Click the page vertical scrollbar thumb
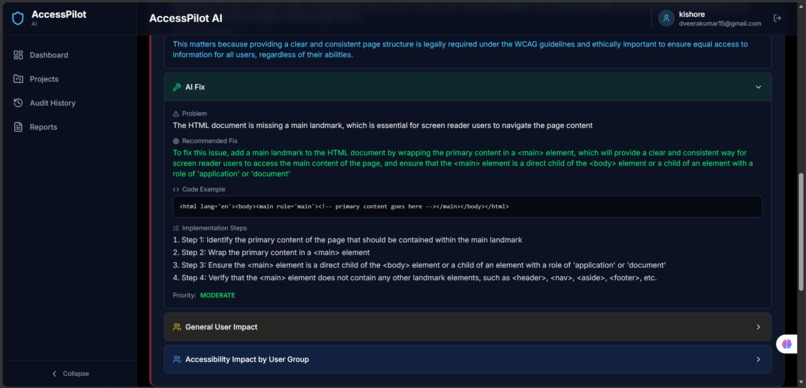Viewport: 806px width, 388px height. [x=801, y=231]
